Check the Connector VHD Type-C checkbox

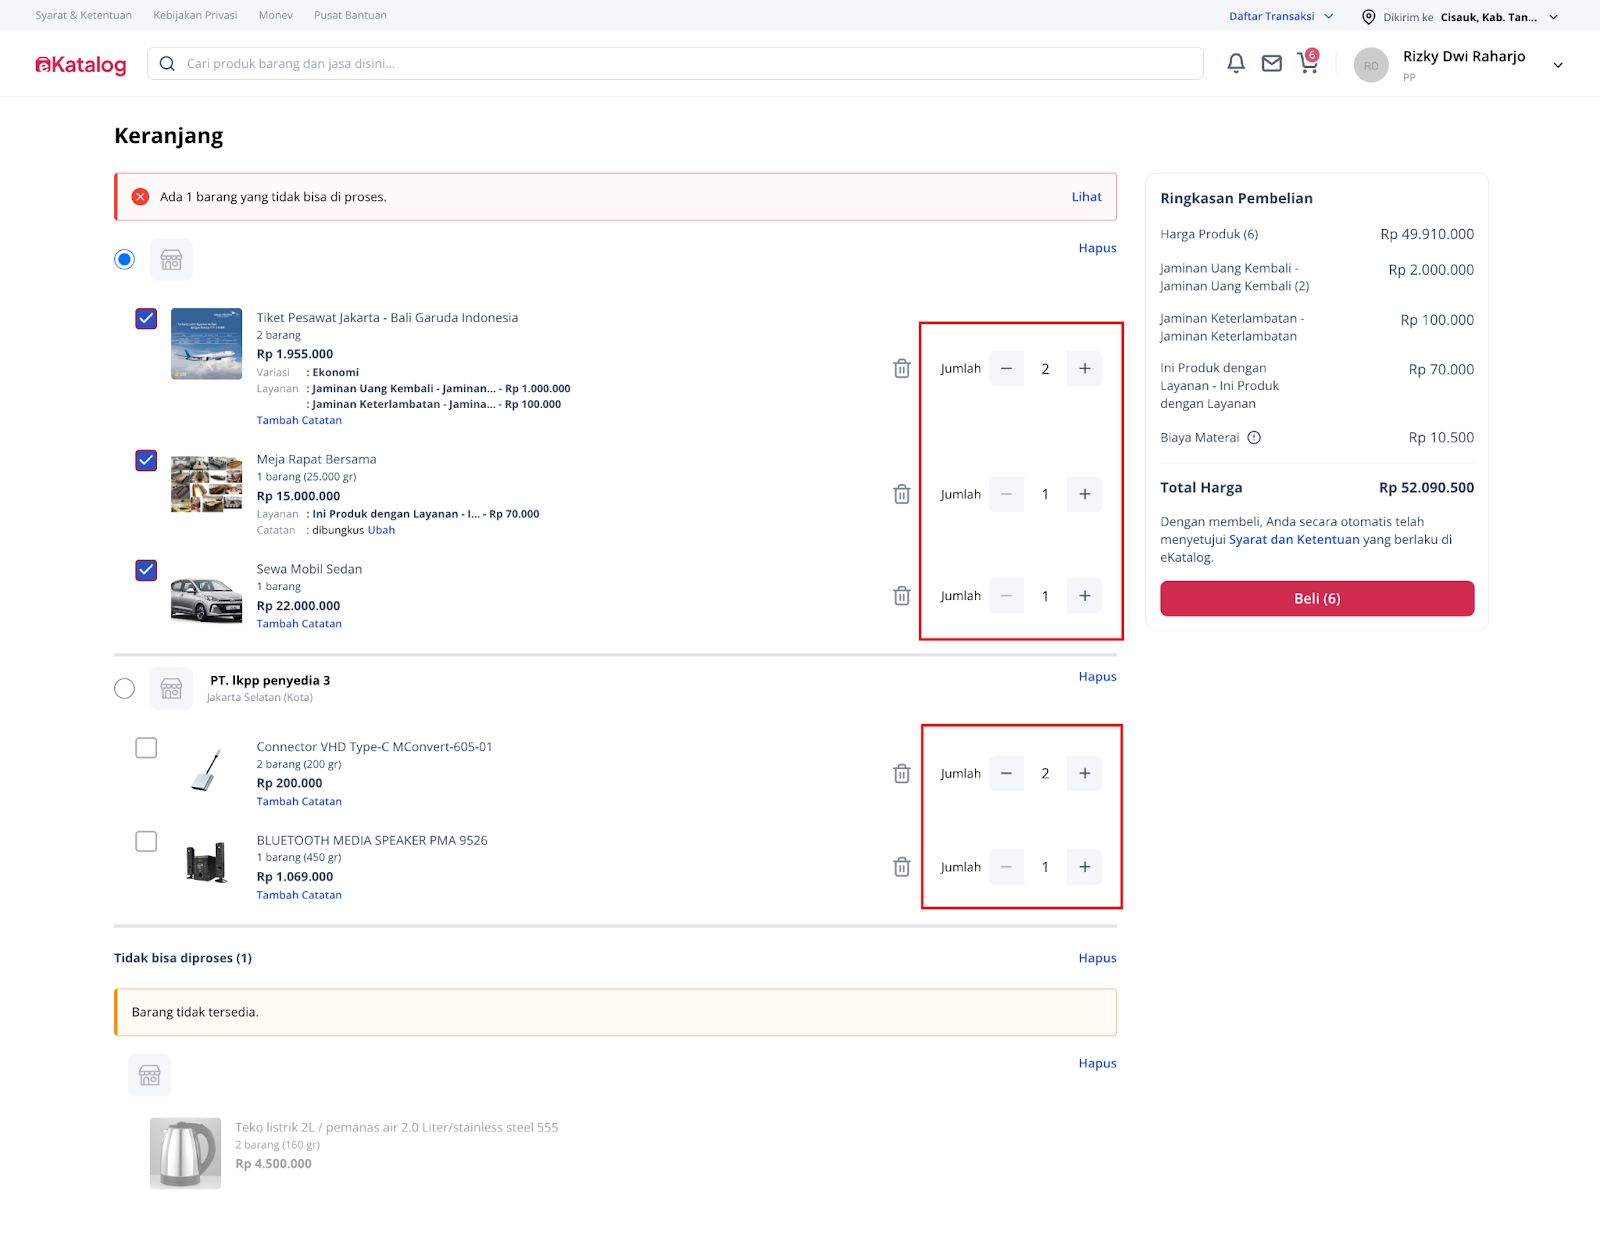tap(146, 748)
